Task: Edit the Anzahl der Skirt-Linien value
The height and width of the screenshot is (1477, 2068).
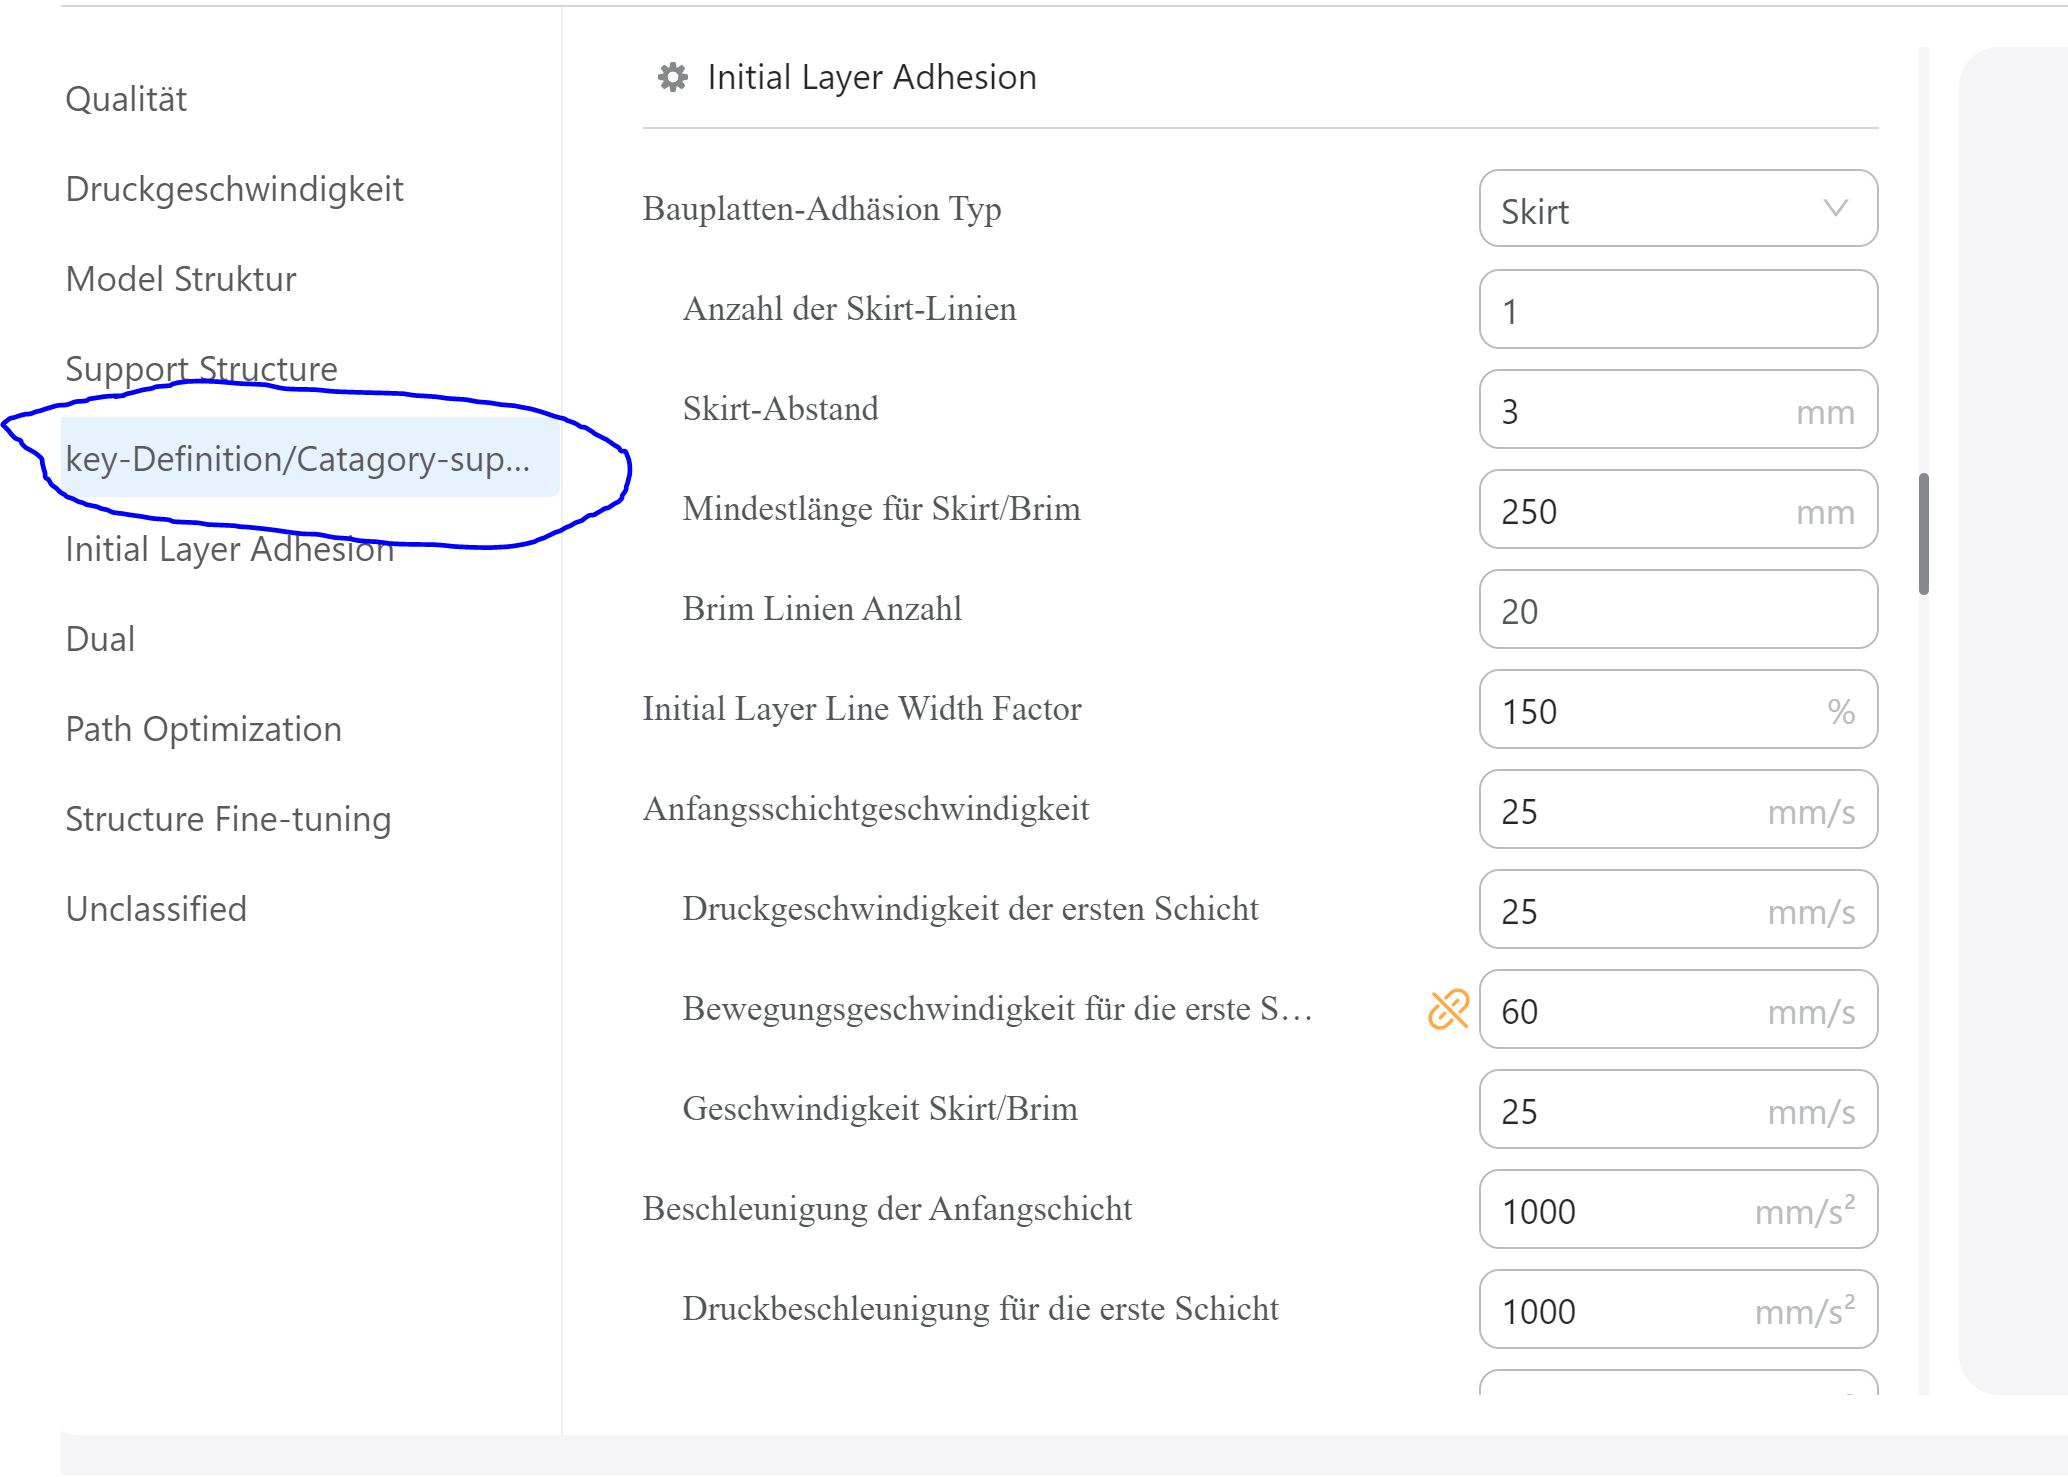Action: [x=1678, y=309]
